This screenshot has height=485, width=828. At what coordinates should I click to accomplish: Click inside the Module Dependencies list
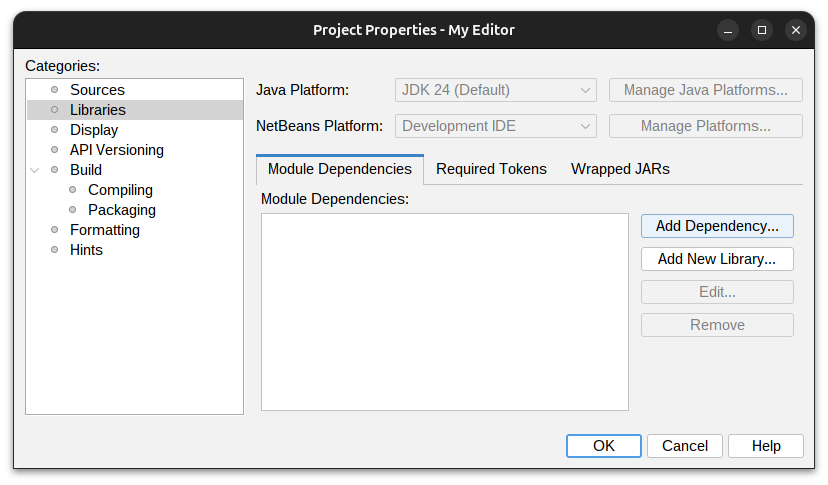[444, 311]
